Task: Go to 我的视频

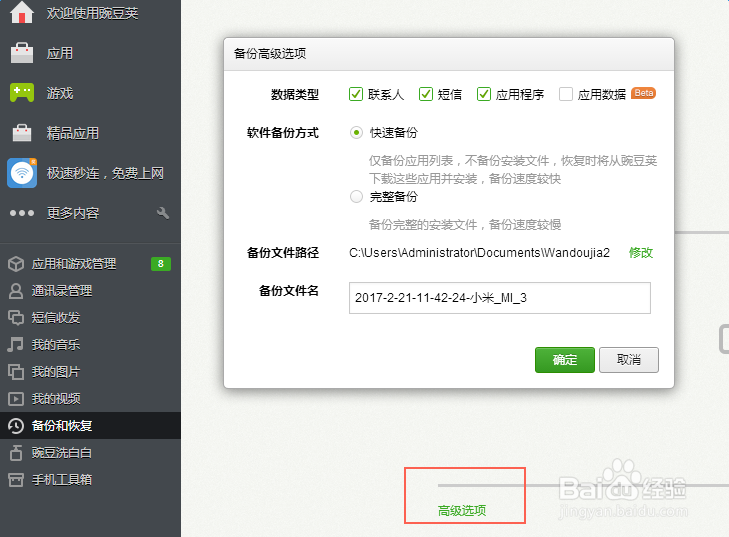Action: click(56, 398)
